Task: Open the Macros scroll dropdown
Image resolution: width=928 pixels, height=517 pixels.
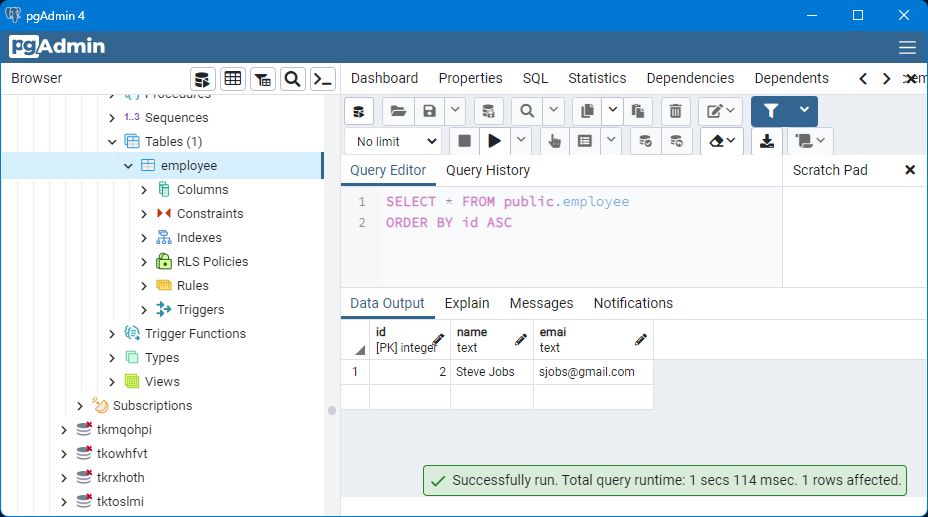Action: [x=810, y=141]
